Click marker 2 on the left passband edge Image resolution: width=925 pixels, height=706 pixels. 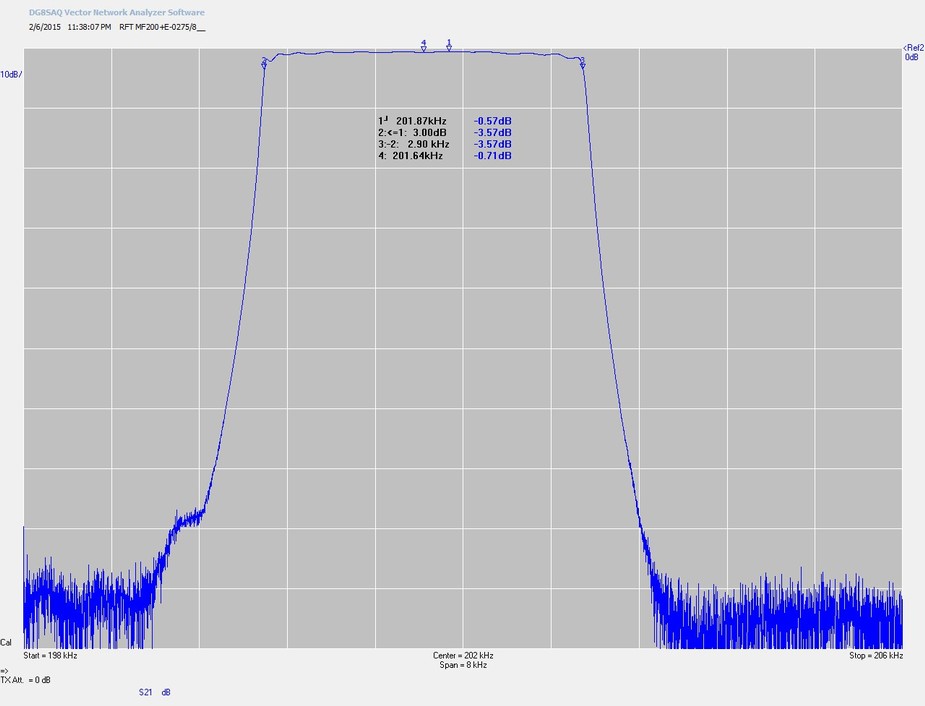point(264,63)
